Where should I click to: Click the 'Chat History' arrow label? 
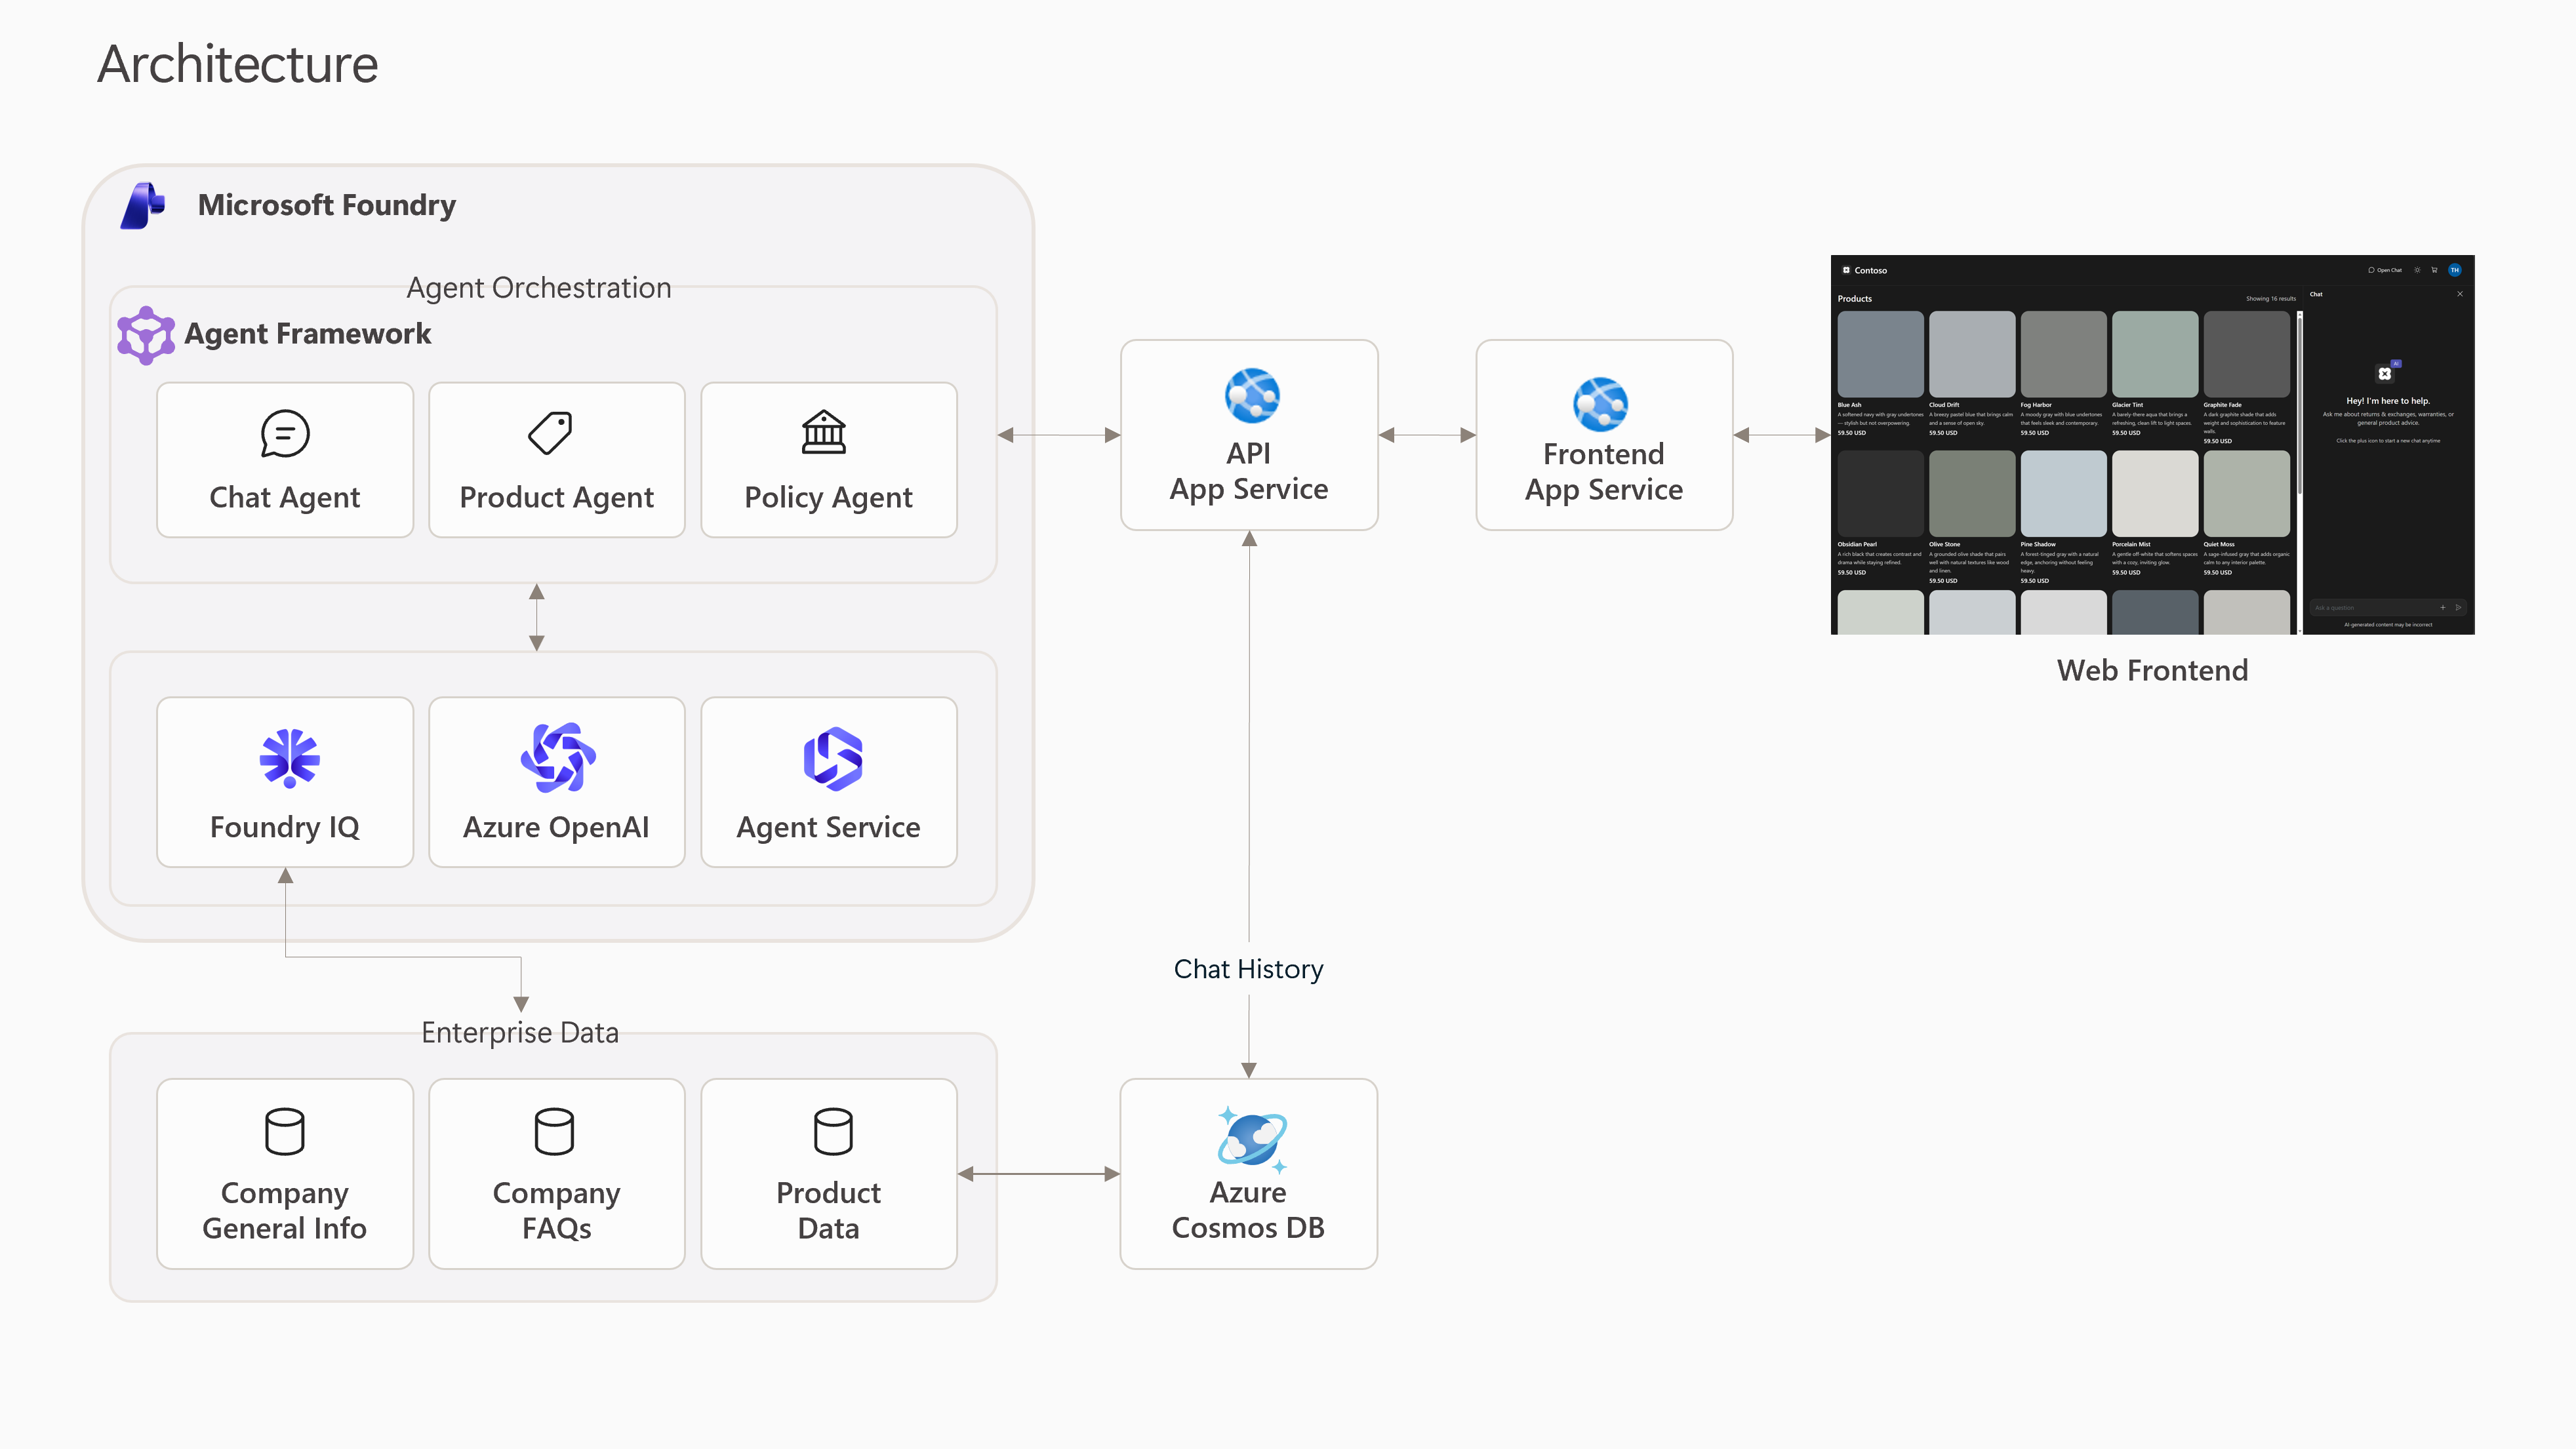(x=1248, y=969)
